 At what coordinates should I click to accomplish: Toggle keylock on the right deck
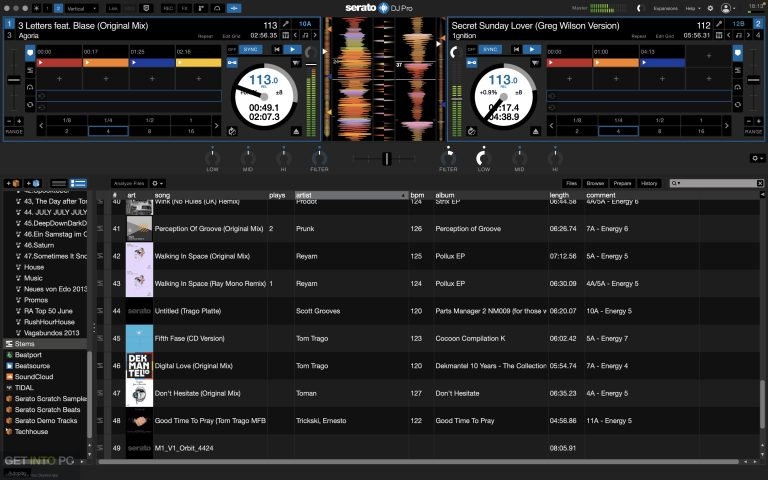472,62
